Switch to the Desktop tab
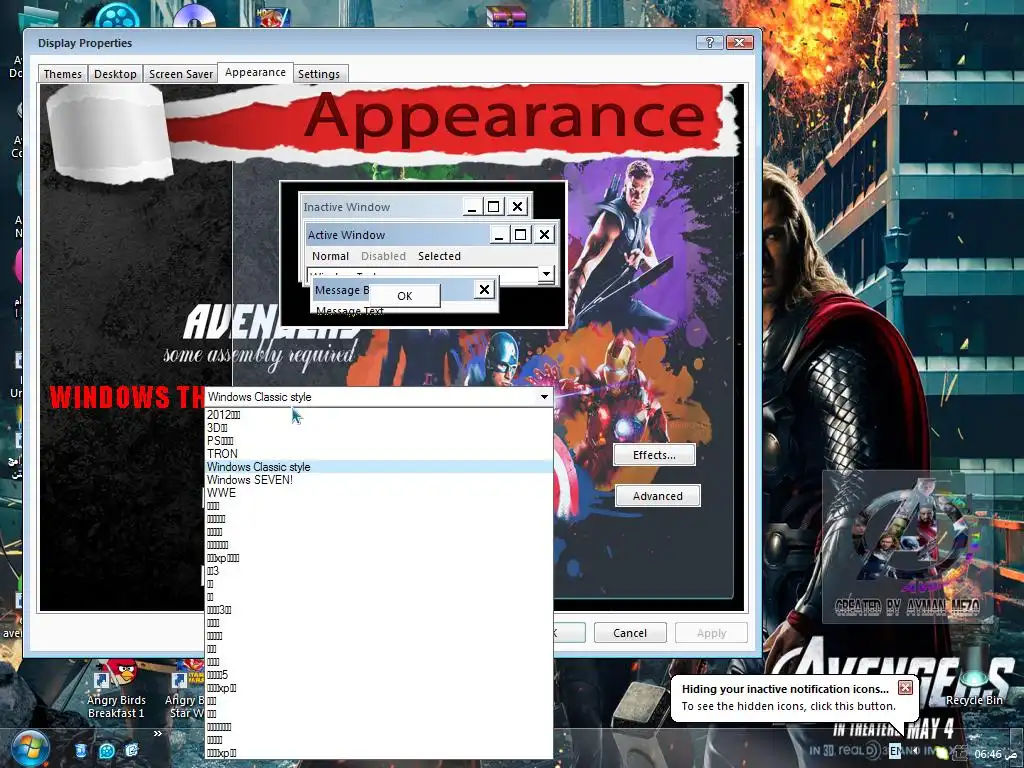Image resolution: width=1024 pixels, height=768 pixels. click(115, 74)
